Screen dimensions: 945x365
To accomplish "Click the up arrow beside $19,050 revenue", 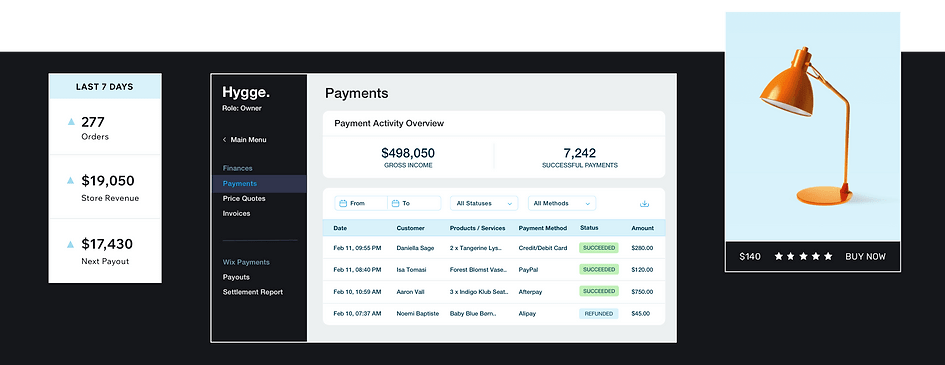I will [x=71, y=180].
